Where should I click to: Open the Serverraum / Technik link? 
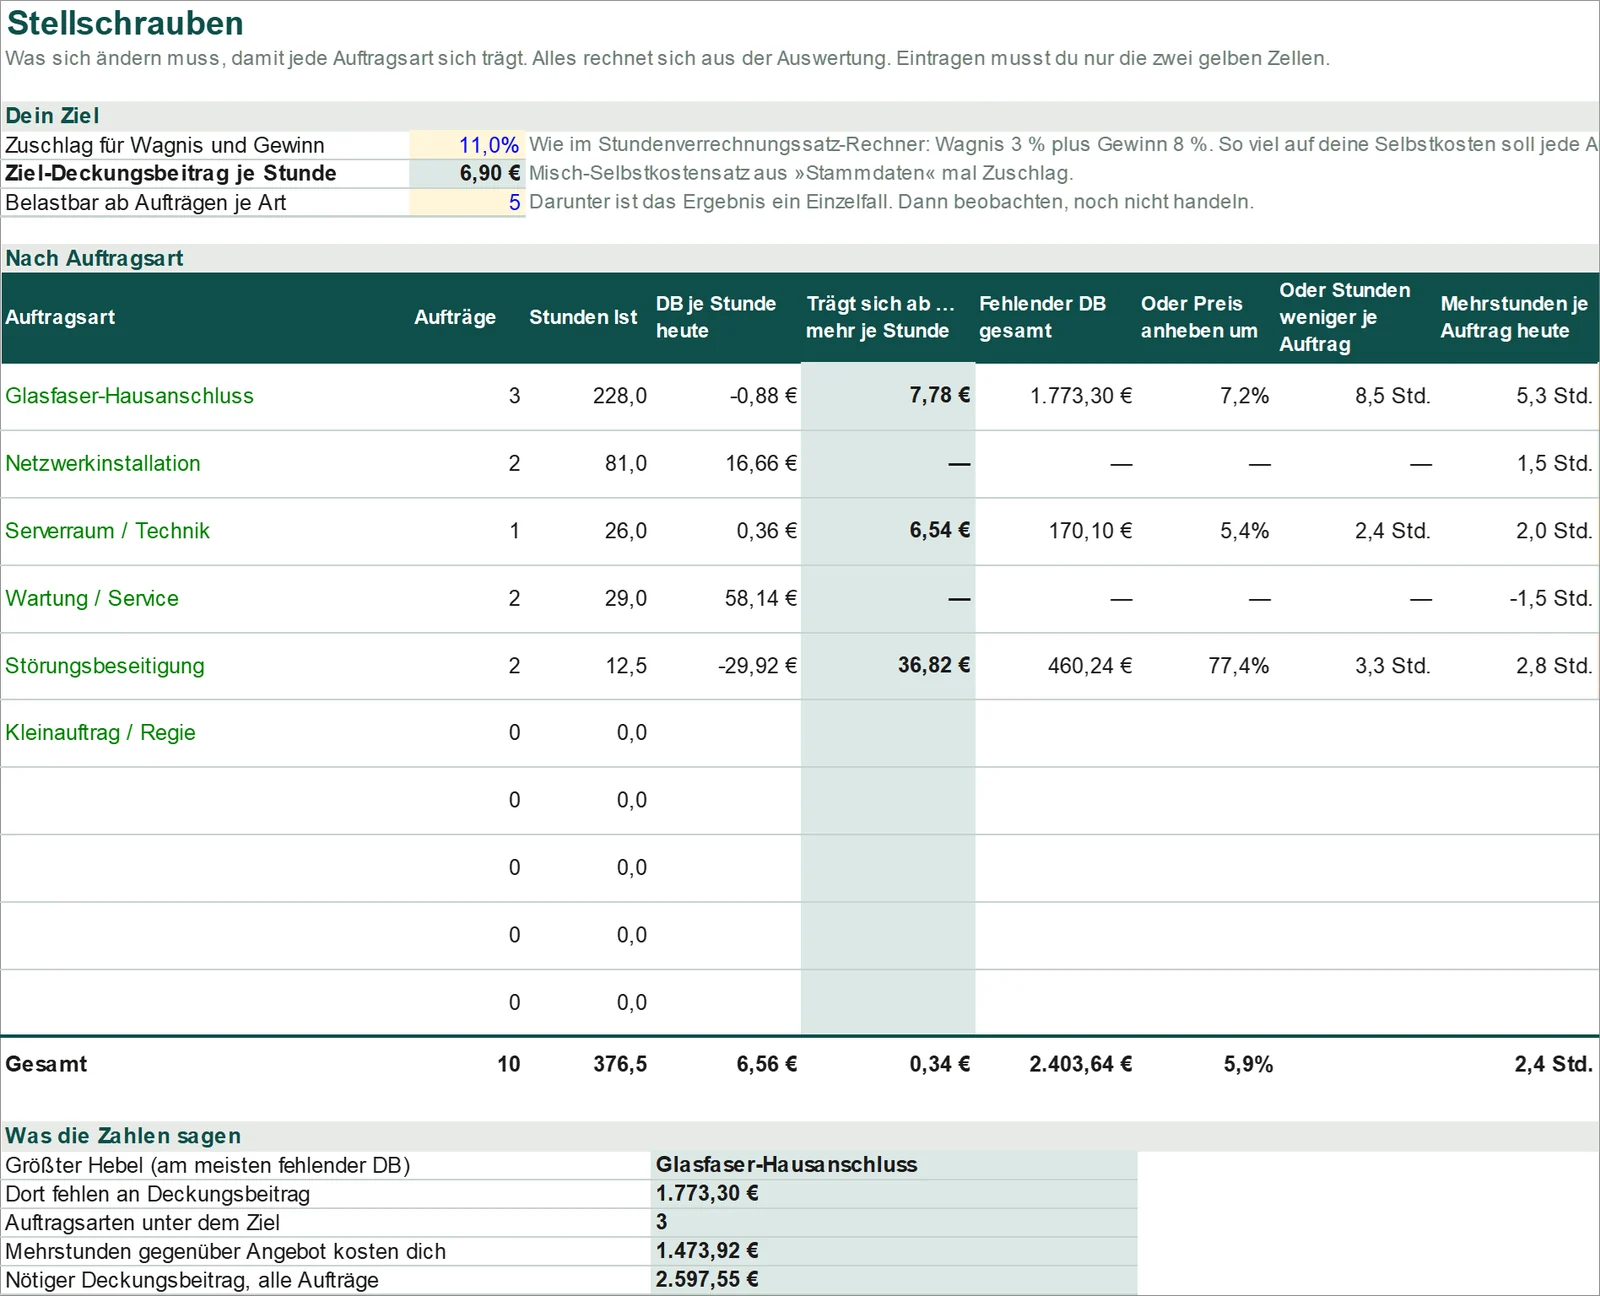pos(107,531)
